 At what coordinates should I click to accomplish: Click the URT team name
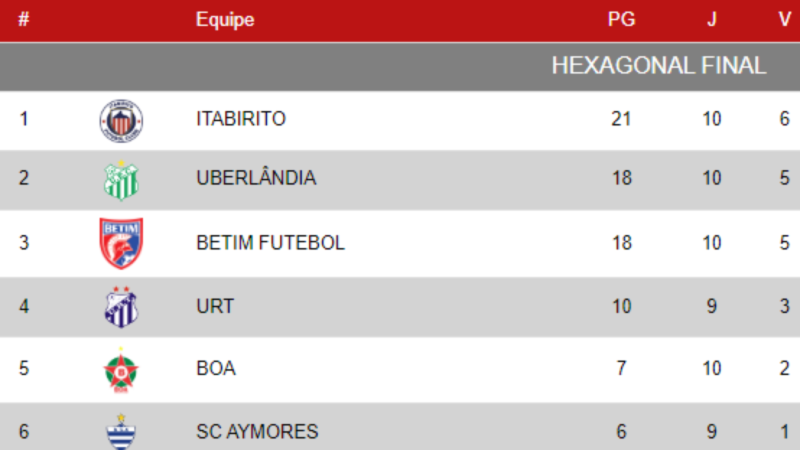[x=215, y=307]
